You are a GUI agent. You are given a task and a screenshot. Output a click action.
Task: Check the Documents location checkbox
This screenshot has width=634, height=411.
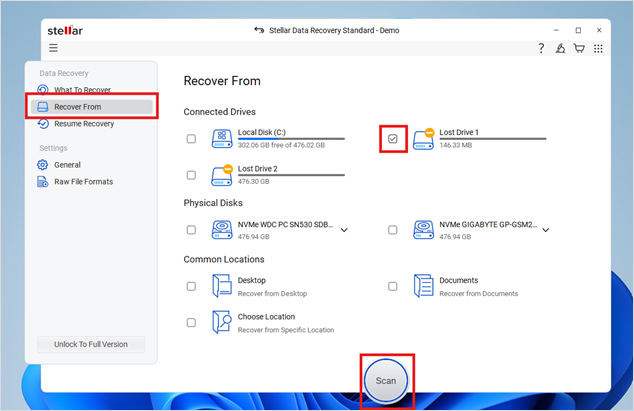(393, 286)
